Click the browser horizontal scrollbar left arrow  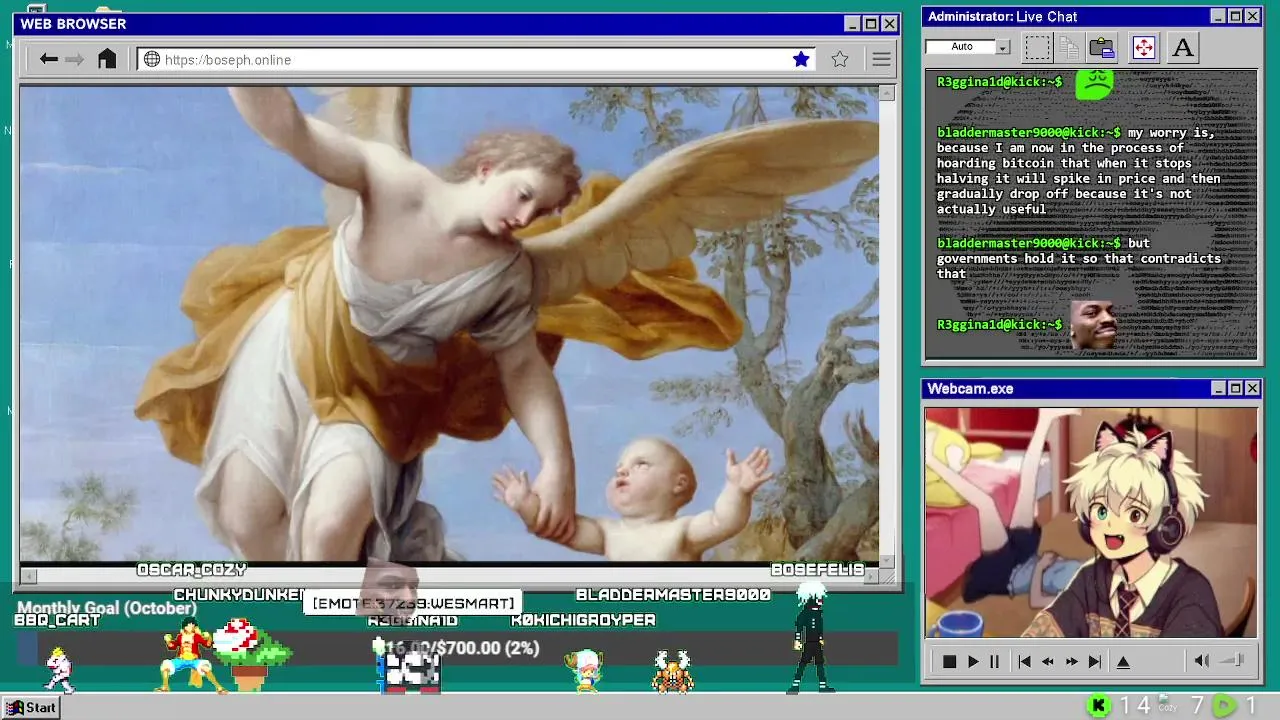point(28,575)
